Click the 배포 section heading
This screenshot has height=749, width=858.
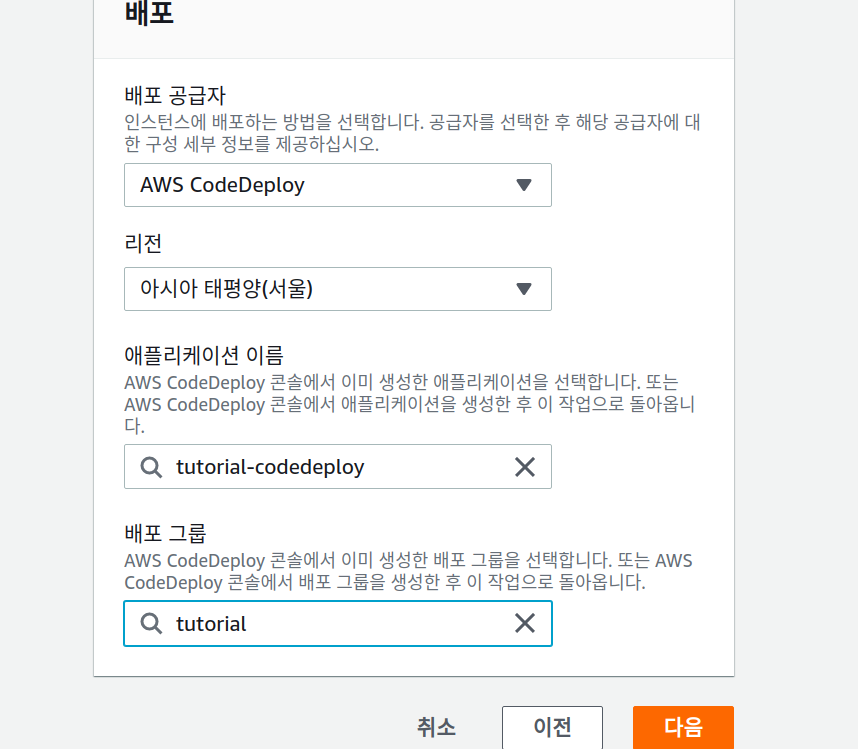[149, 13]
